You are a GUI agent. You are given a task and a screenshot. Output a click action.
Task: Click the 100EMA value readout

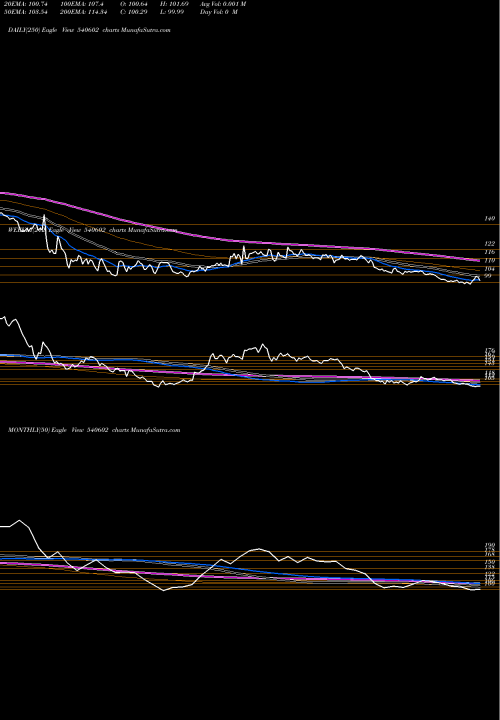tap(81, 4)
